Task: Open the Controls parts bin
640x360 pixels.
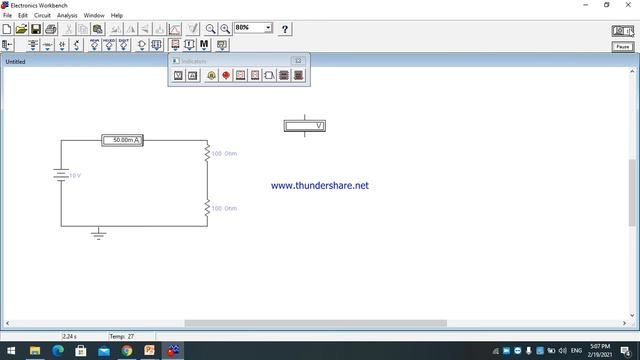Action: coord(189,45)
